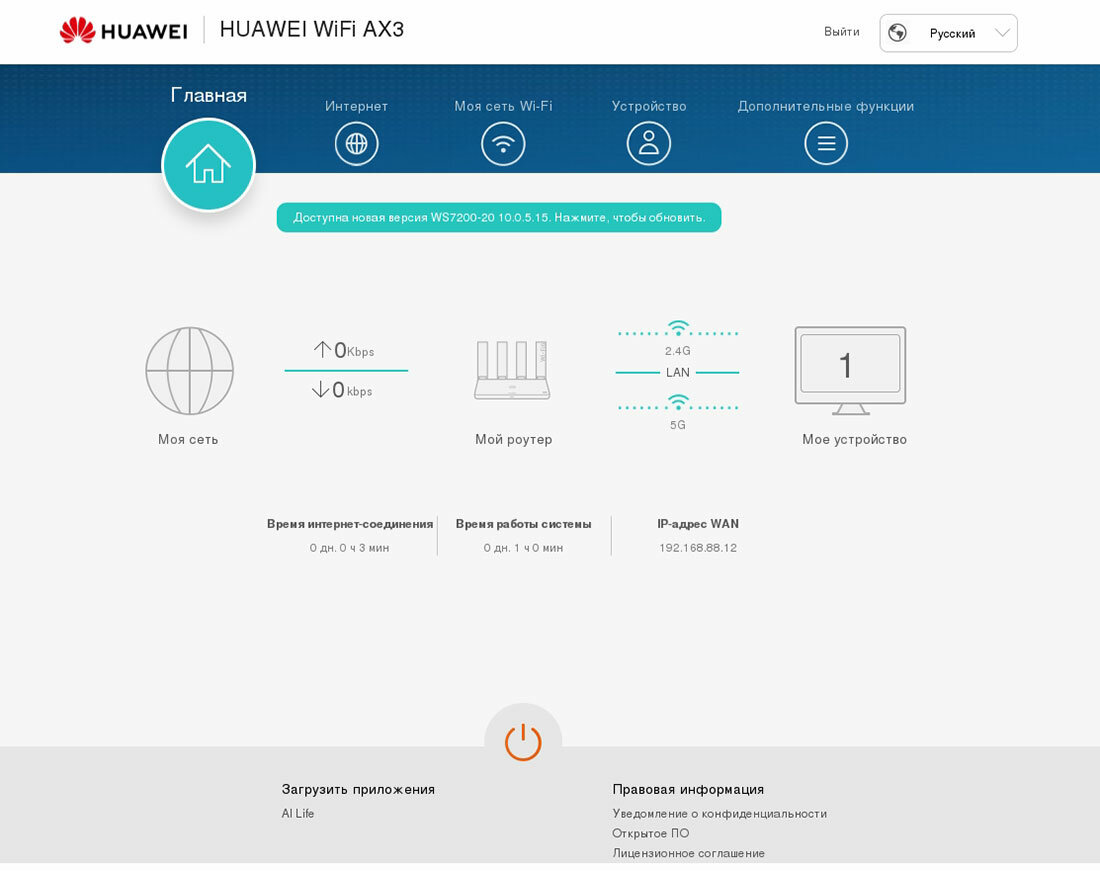This screenshot has width=1100, height=871.
Task: Click the orange power reboot icon
Action: [x=523, y=742]
